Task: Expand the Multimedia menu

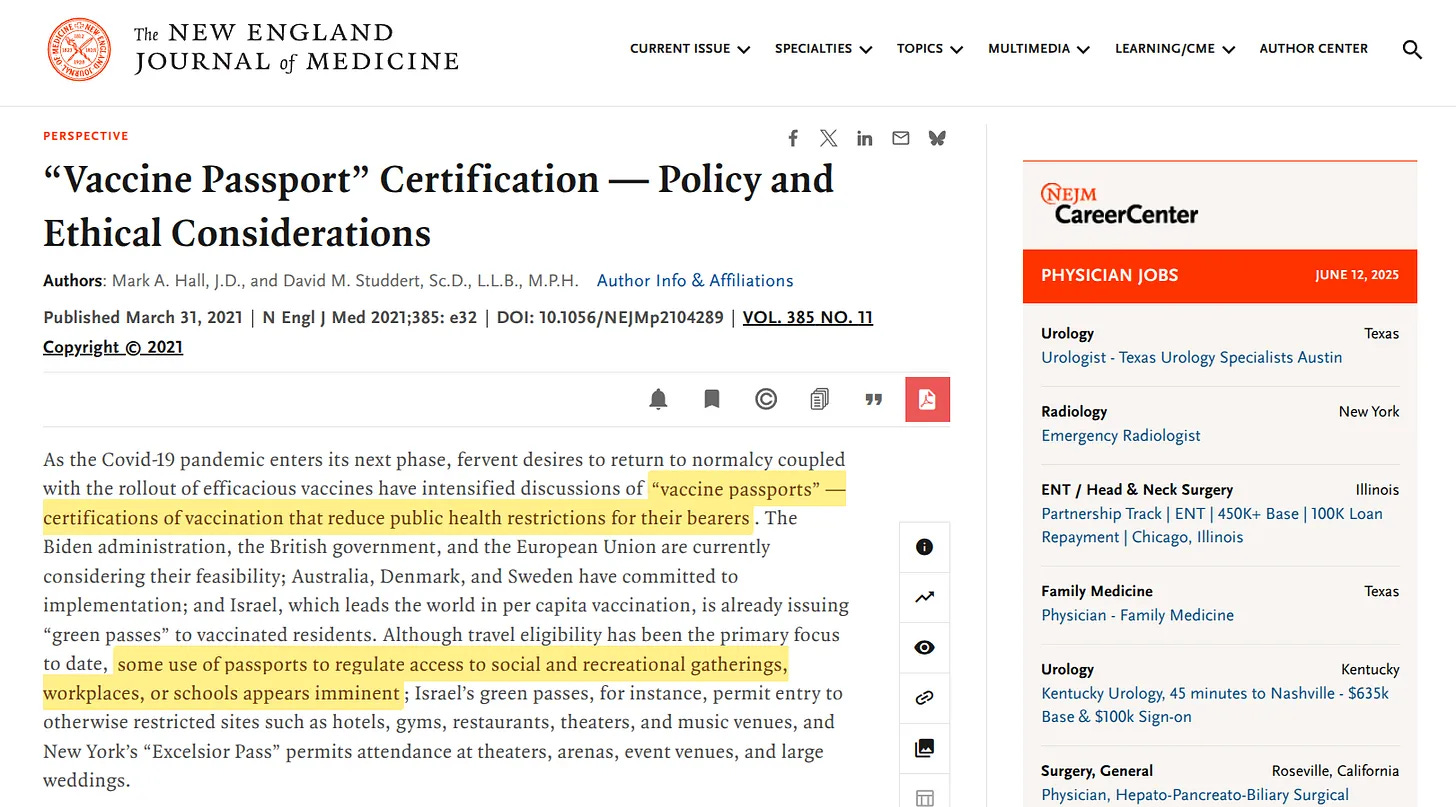Action: coord(1039,49)
